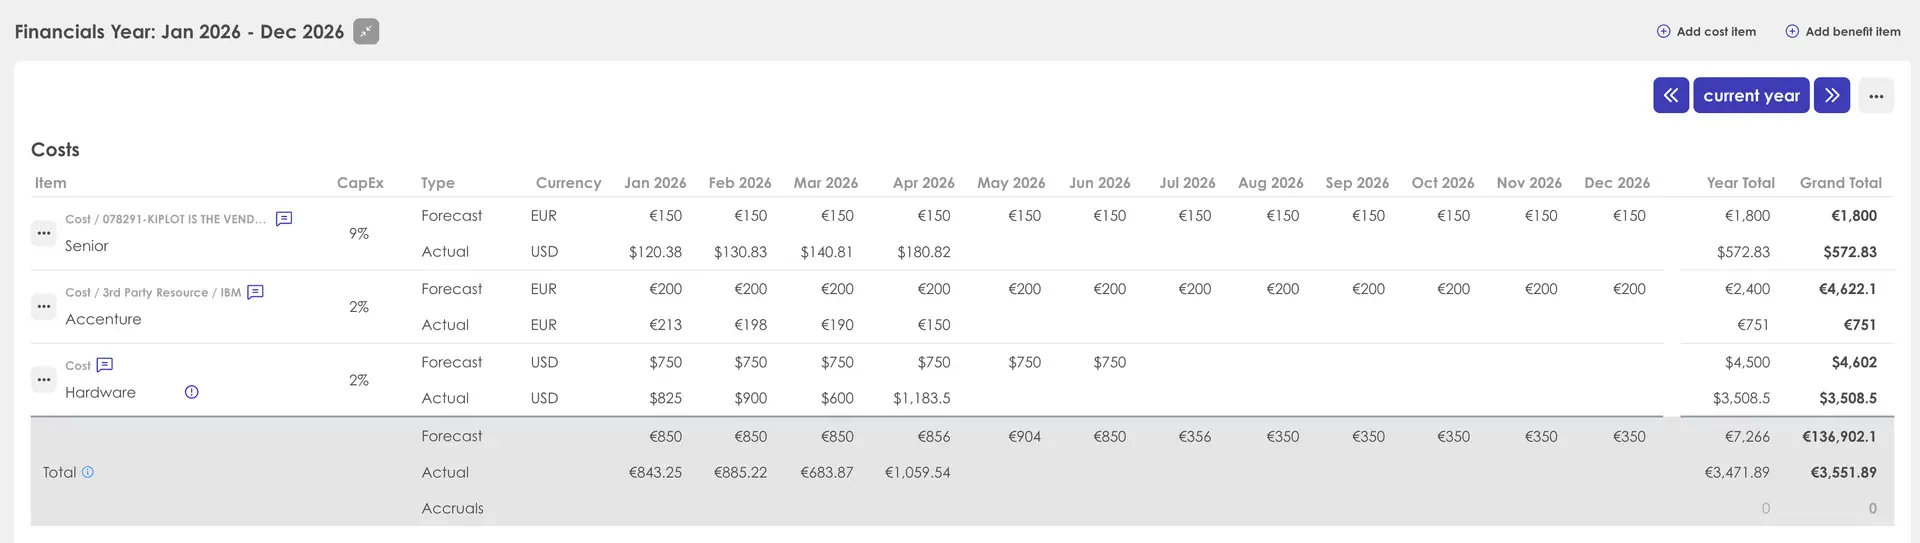The height and width of the screenshot is (543, 1920).
Task: Collapse the Financials Year panel icon
Action: click(366, 32)
